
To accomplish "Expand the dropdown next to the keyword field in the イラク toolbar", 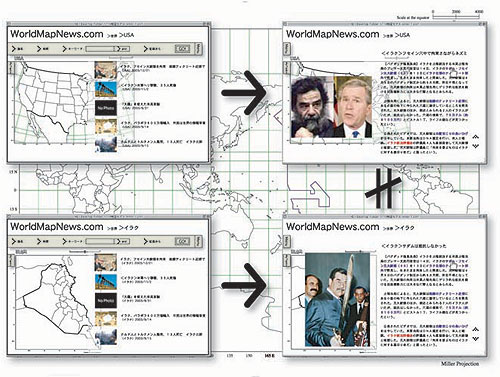I will tap(122, 241).
